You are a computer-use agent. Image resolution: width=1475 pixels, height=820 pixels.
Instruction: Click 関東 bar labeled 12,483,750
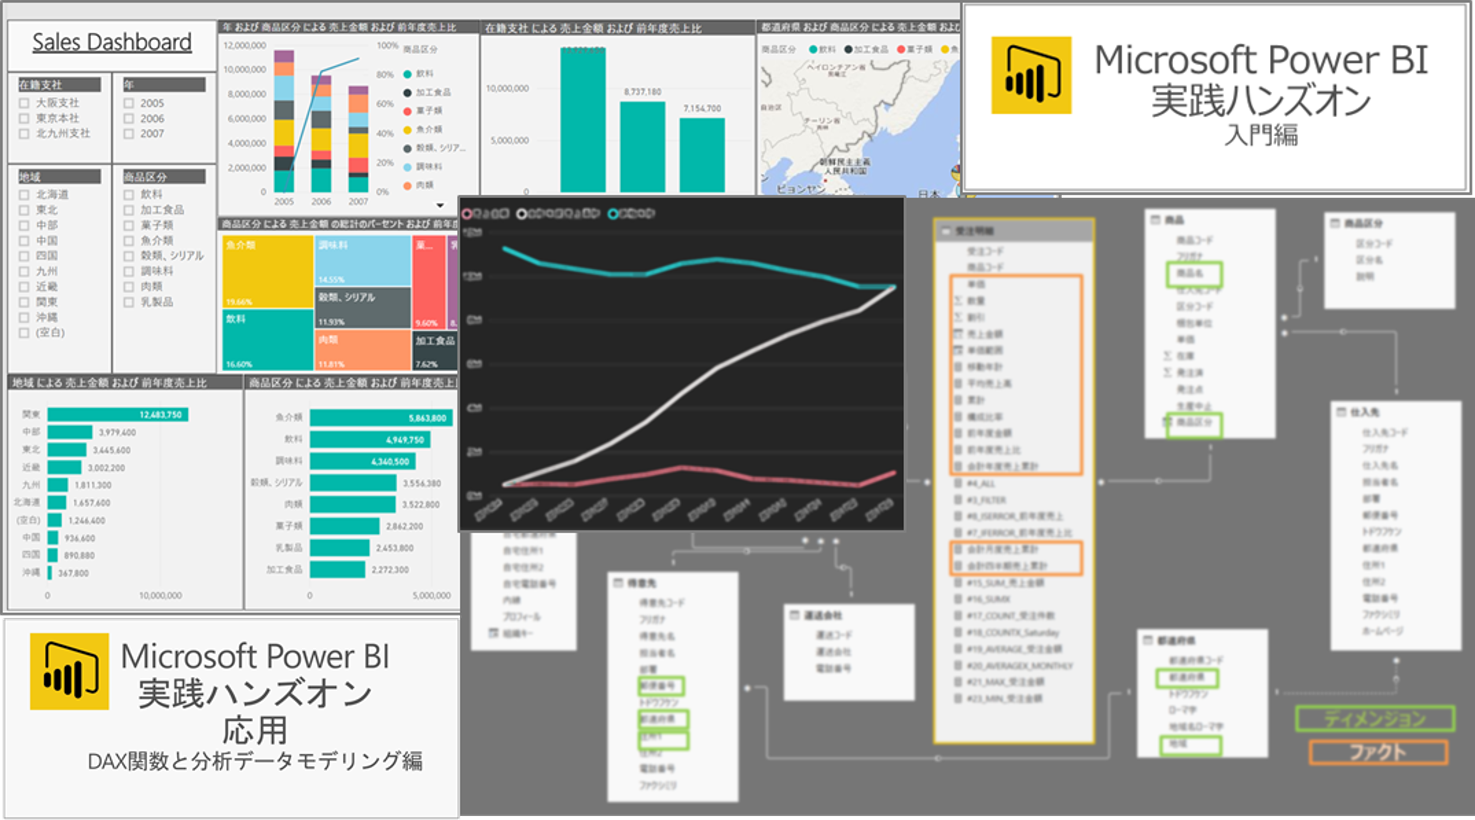point(117,414)
